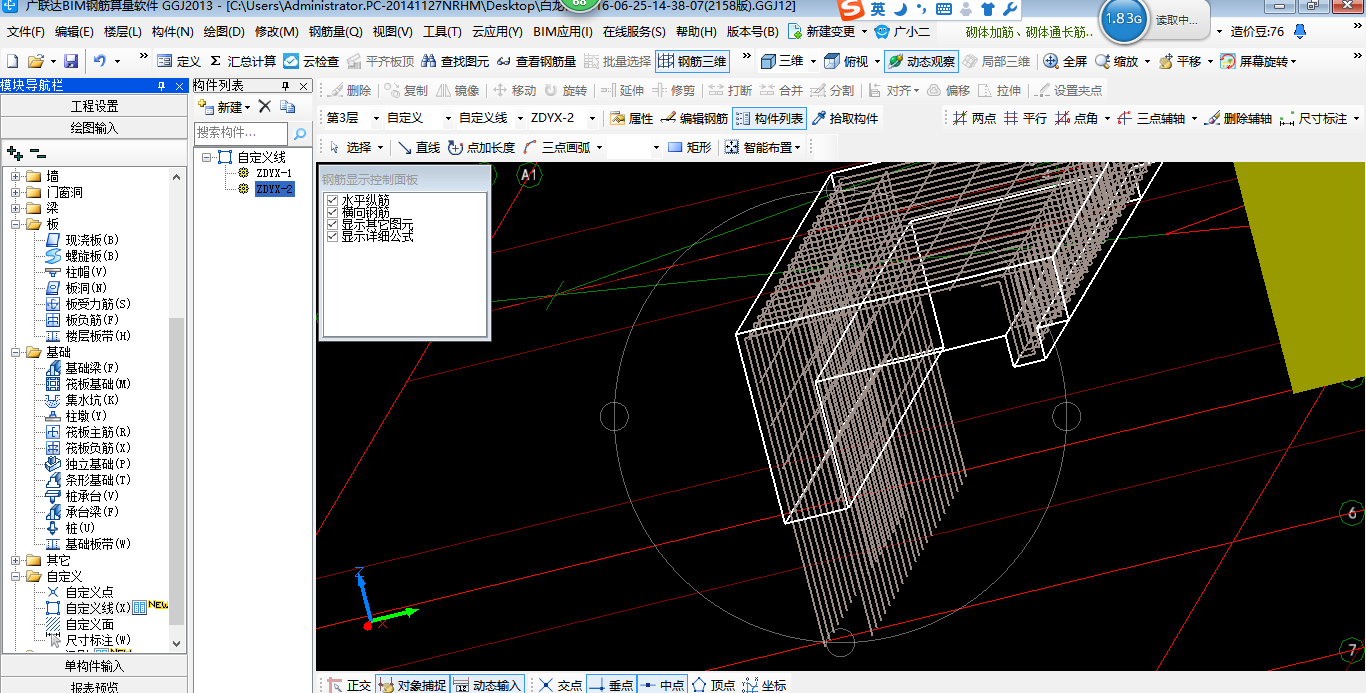The image size is (1366, 693).
Task: Open the 钢筋量(Q) menu
Action: tap(335, 31)
